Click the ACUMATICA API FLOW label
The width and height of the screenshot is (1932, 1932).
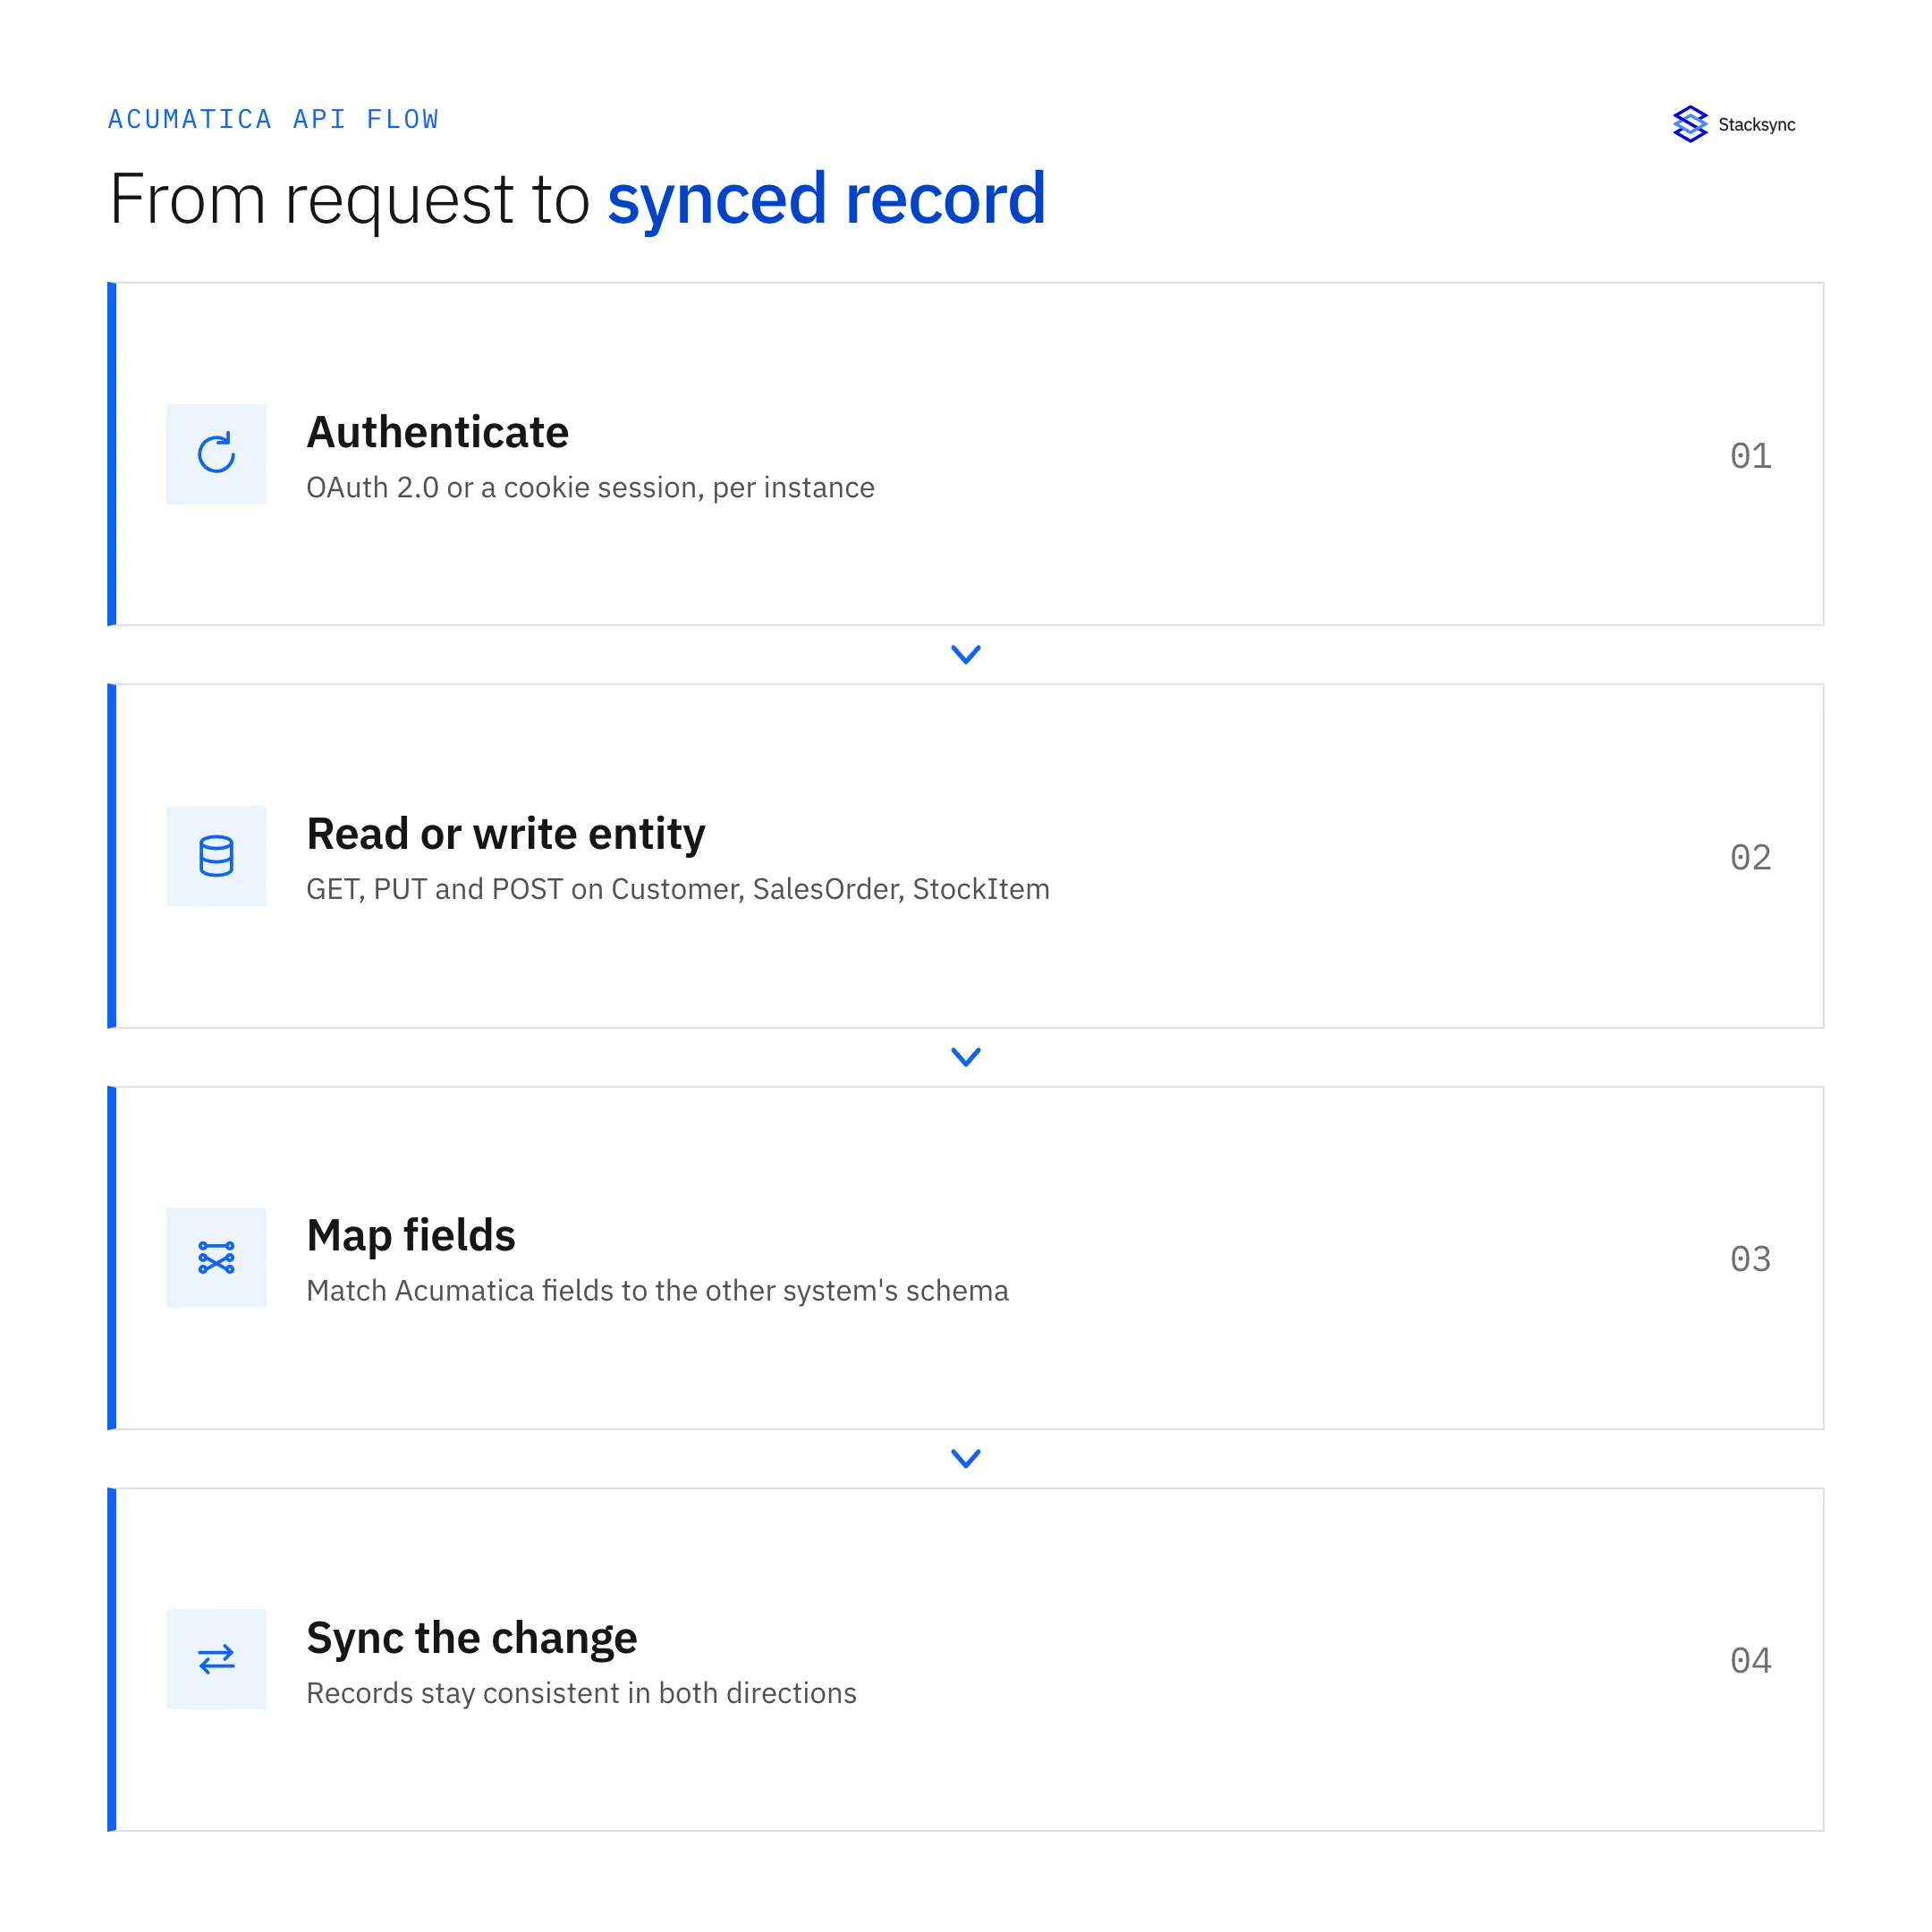point(273,120)
